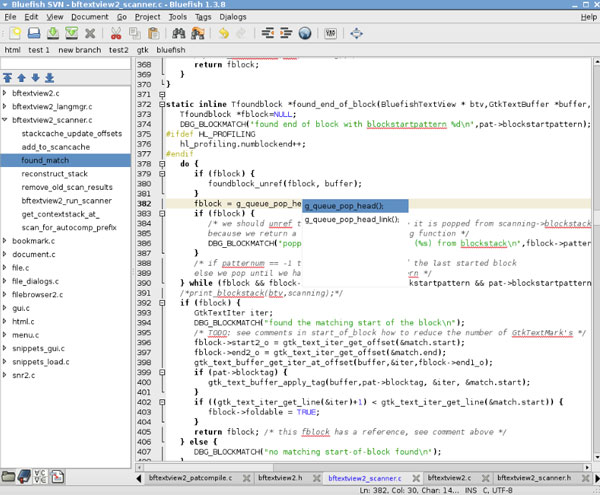Toggle fullscreen with the arrows icon

tap(357, 33)
